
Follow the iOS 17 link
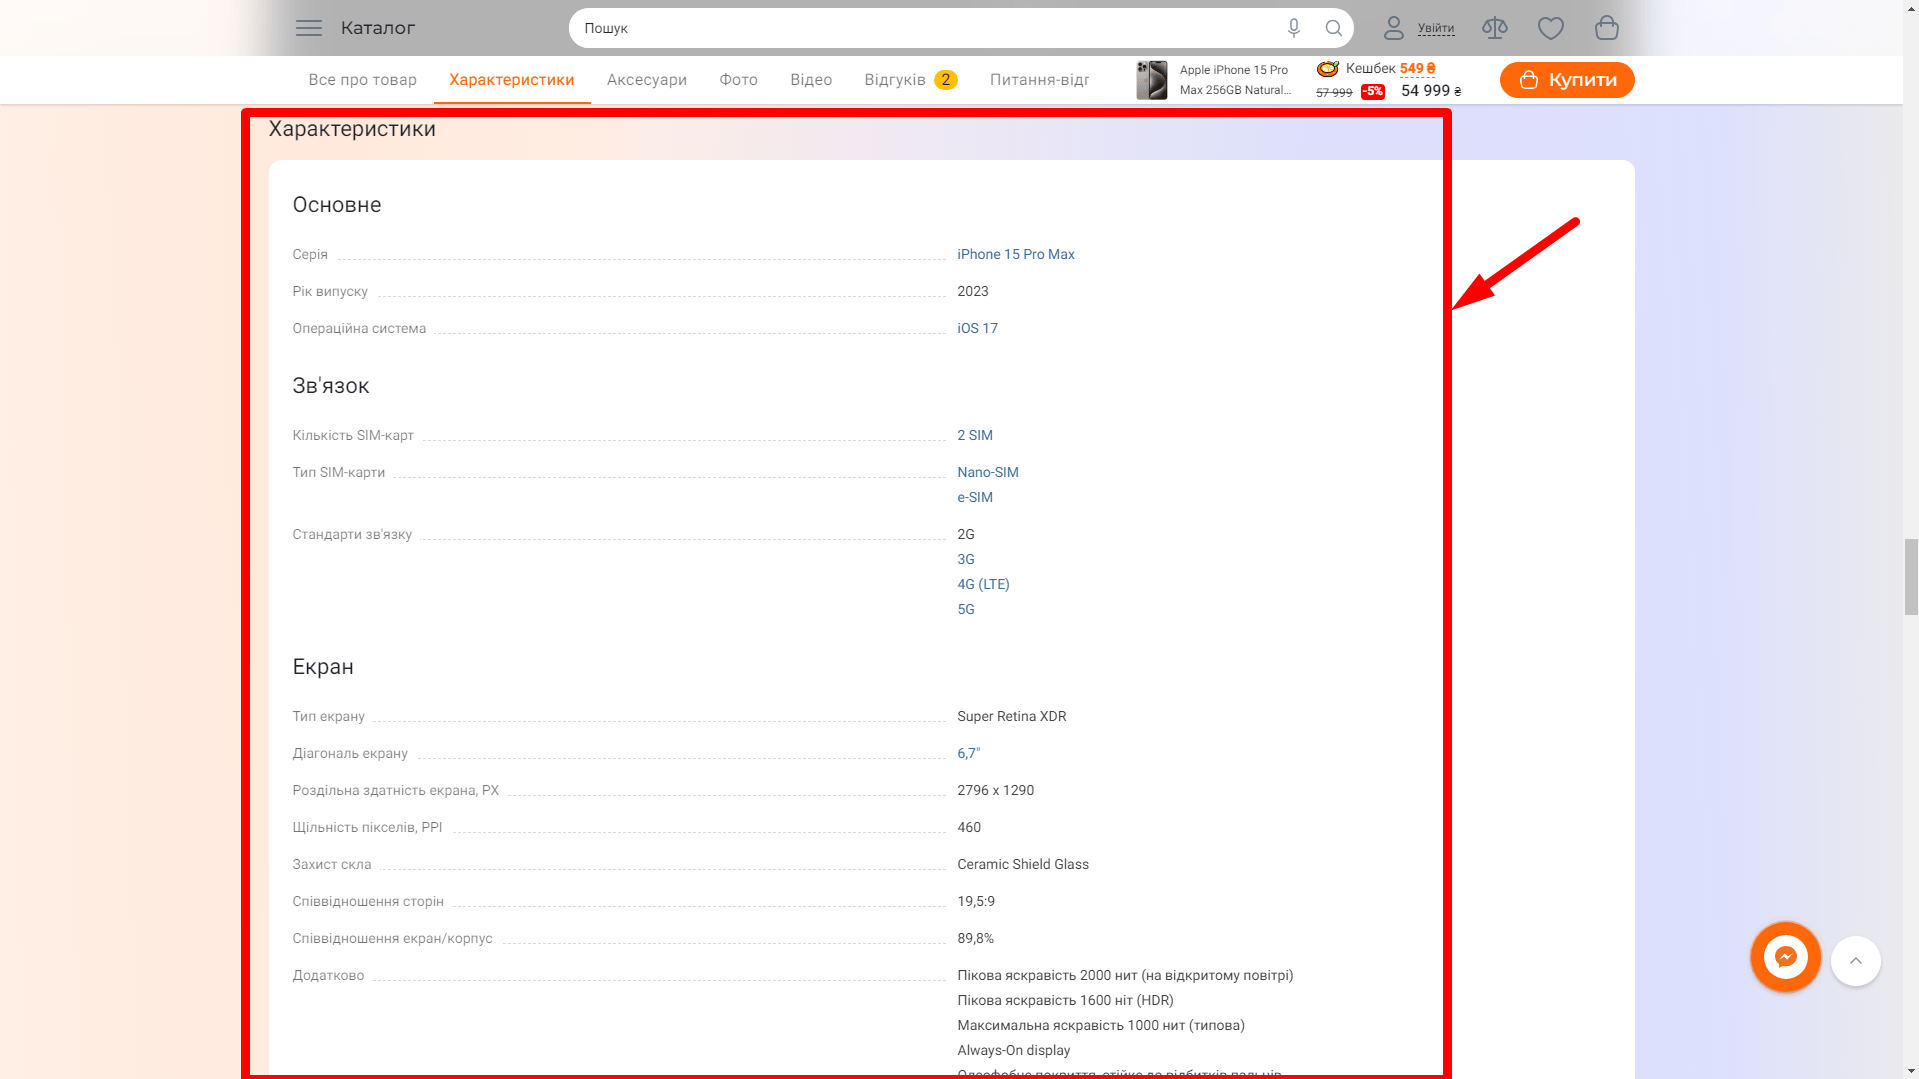coord(977,328)
